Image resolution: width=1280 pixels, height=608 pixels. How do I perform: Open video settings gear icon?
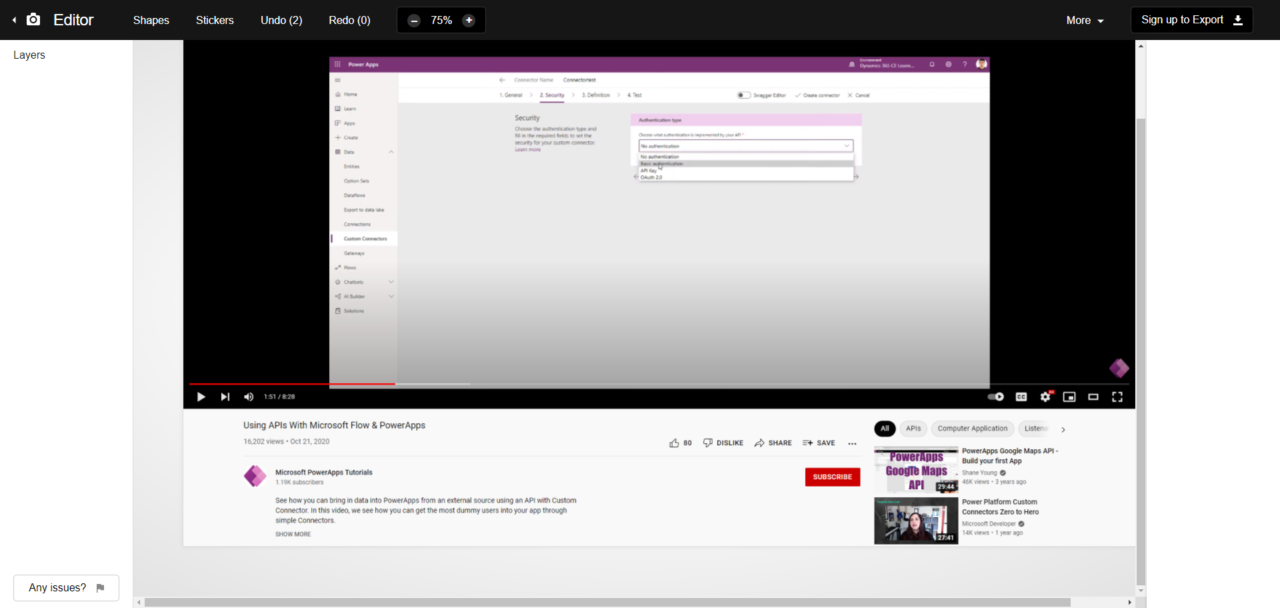1045,397
